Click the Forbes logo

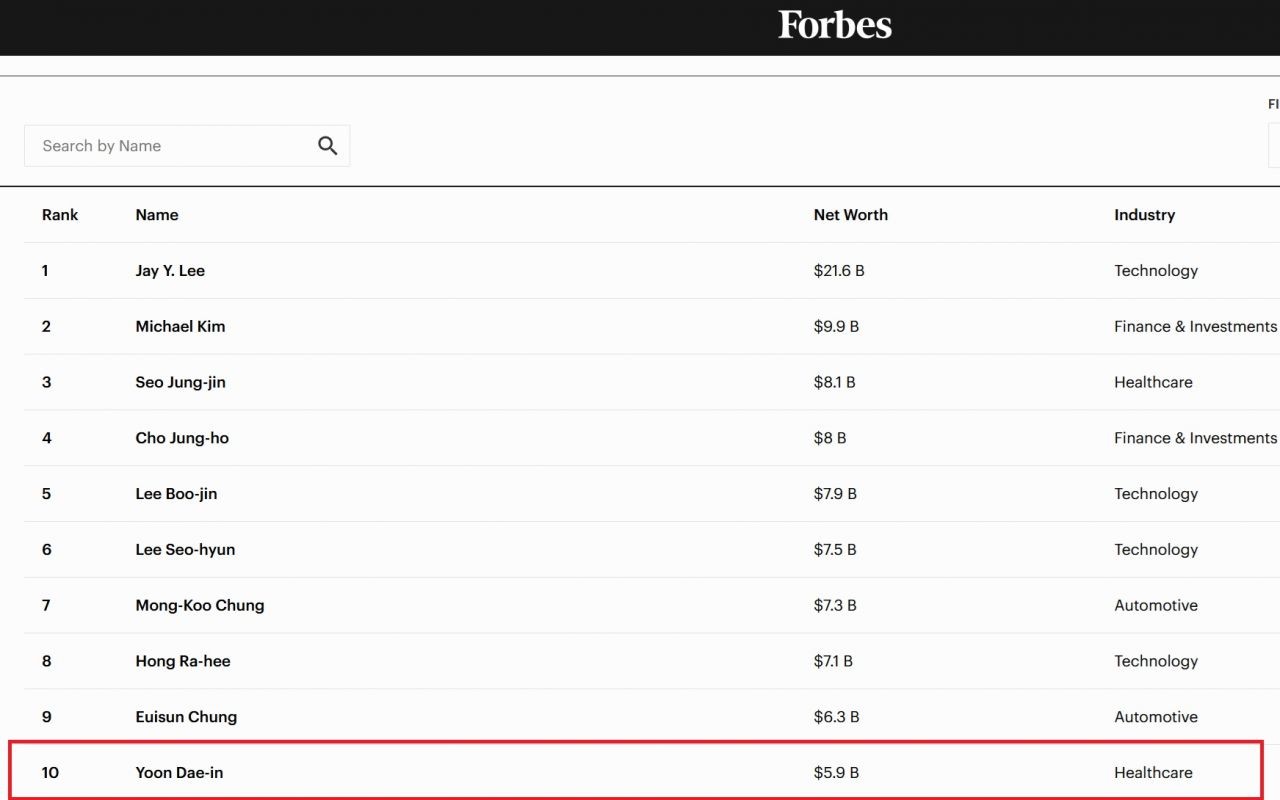835,25
